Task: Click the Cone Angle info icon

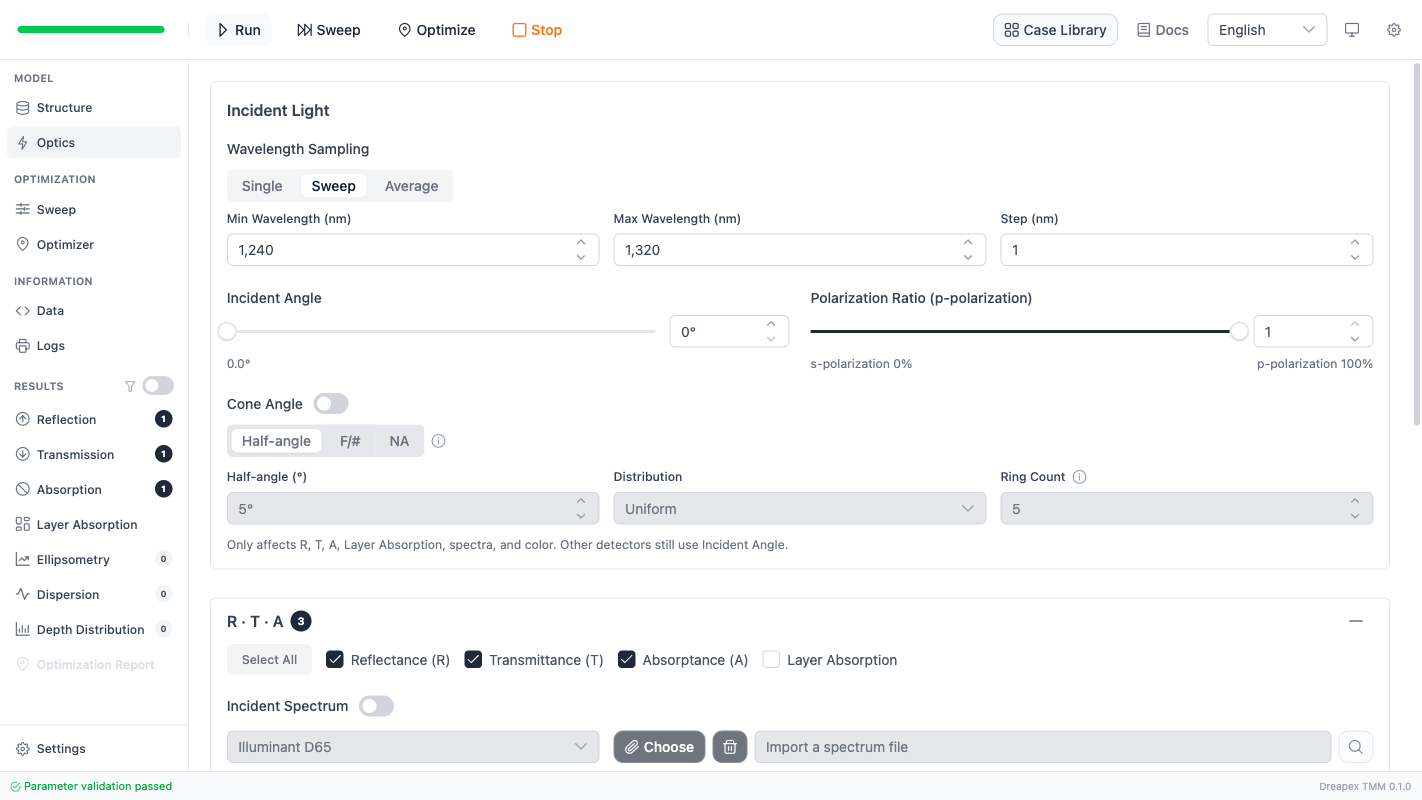Action: click(x=438, y=441)
